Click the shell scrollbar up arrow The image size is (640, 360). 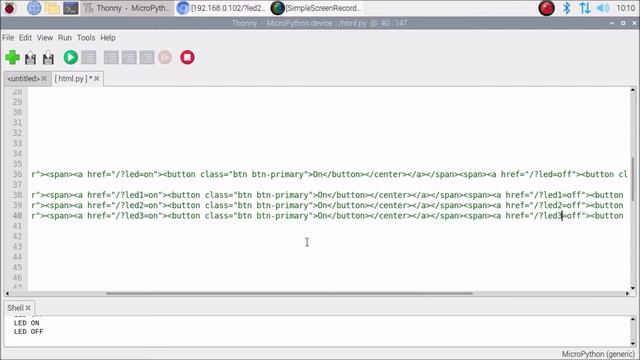point(633,319)
